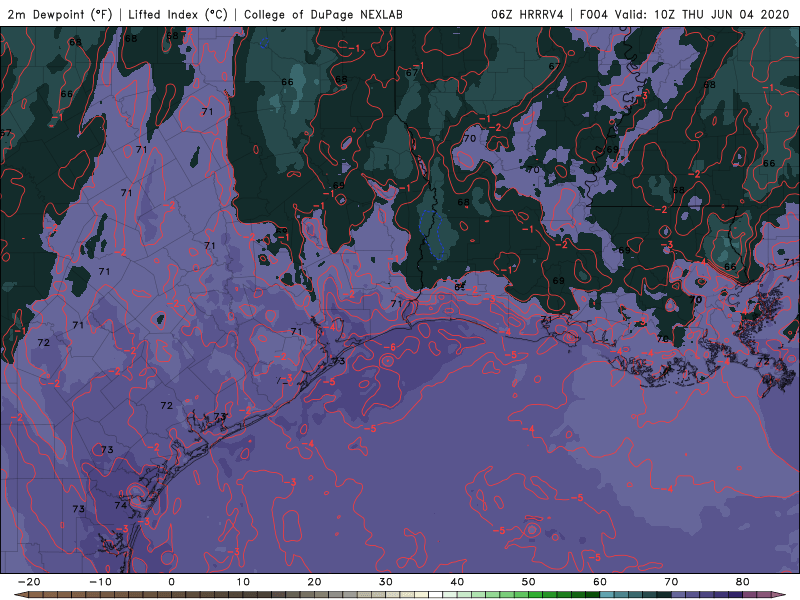The width and height of the screenshot is (800, 600).
Task: Click the 74 dewpoint value on the map
Action: [x=121, y=505]
